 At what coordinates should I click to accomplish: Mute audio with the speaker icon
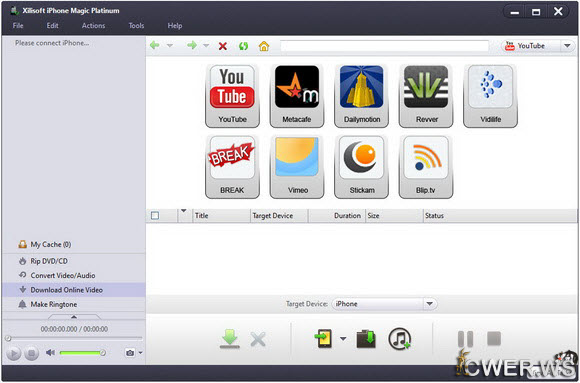pyautogui.click(x=50, y=353)
